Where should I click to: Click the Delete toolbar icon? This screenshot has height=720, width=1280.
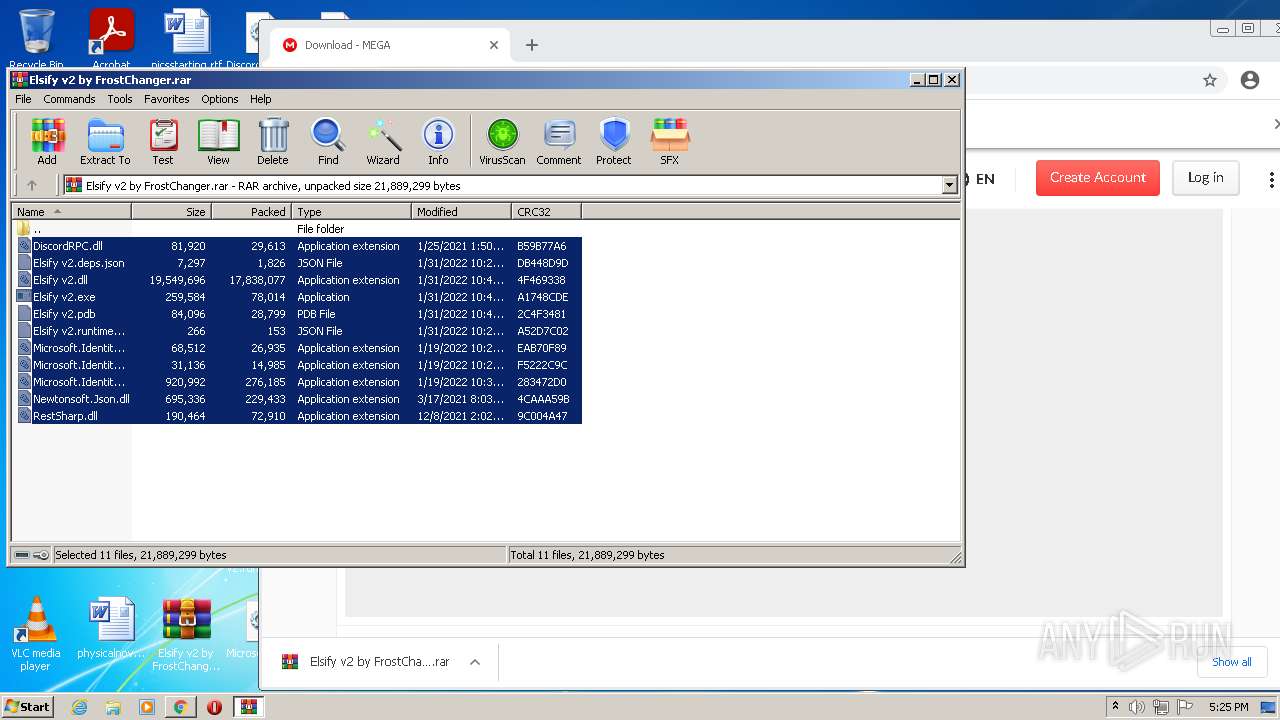pos(273,141)
